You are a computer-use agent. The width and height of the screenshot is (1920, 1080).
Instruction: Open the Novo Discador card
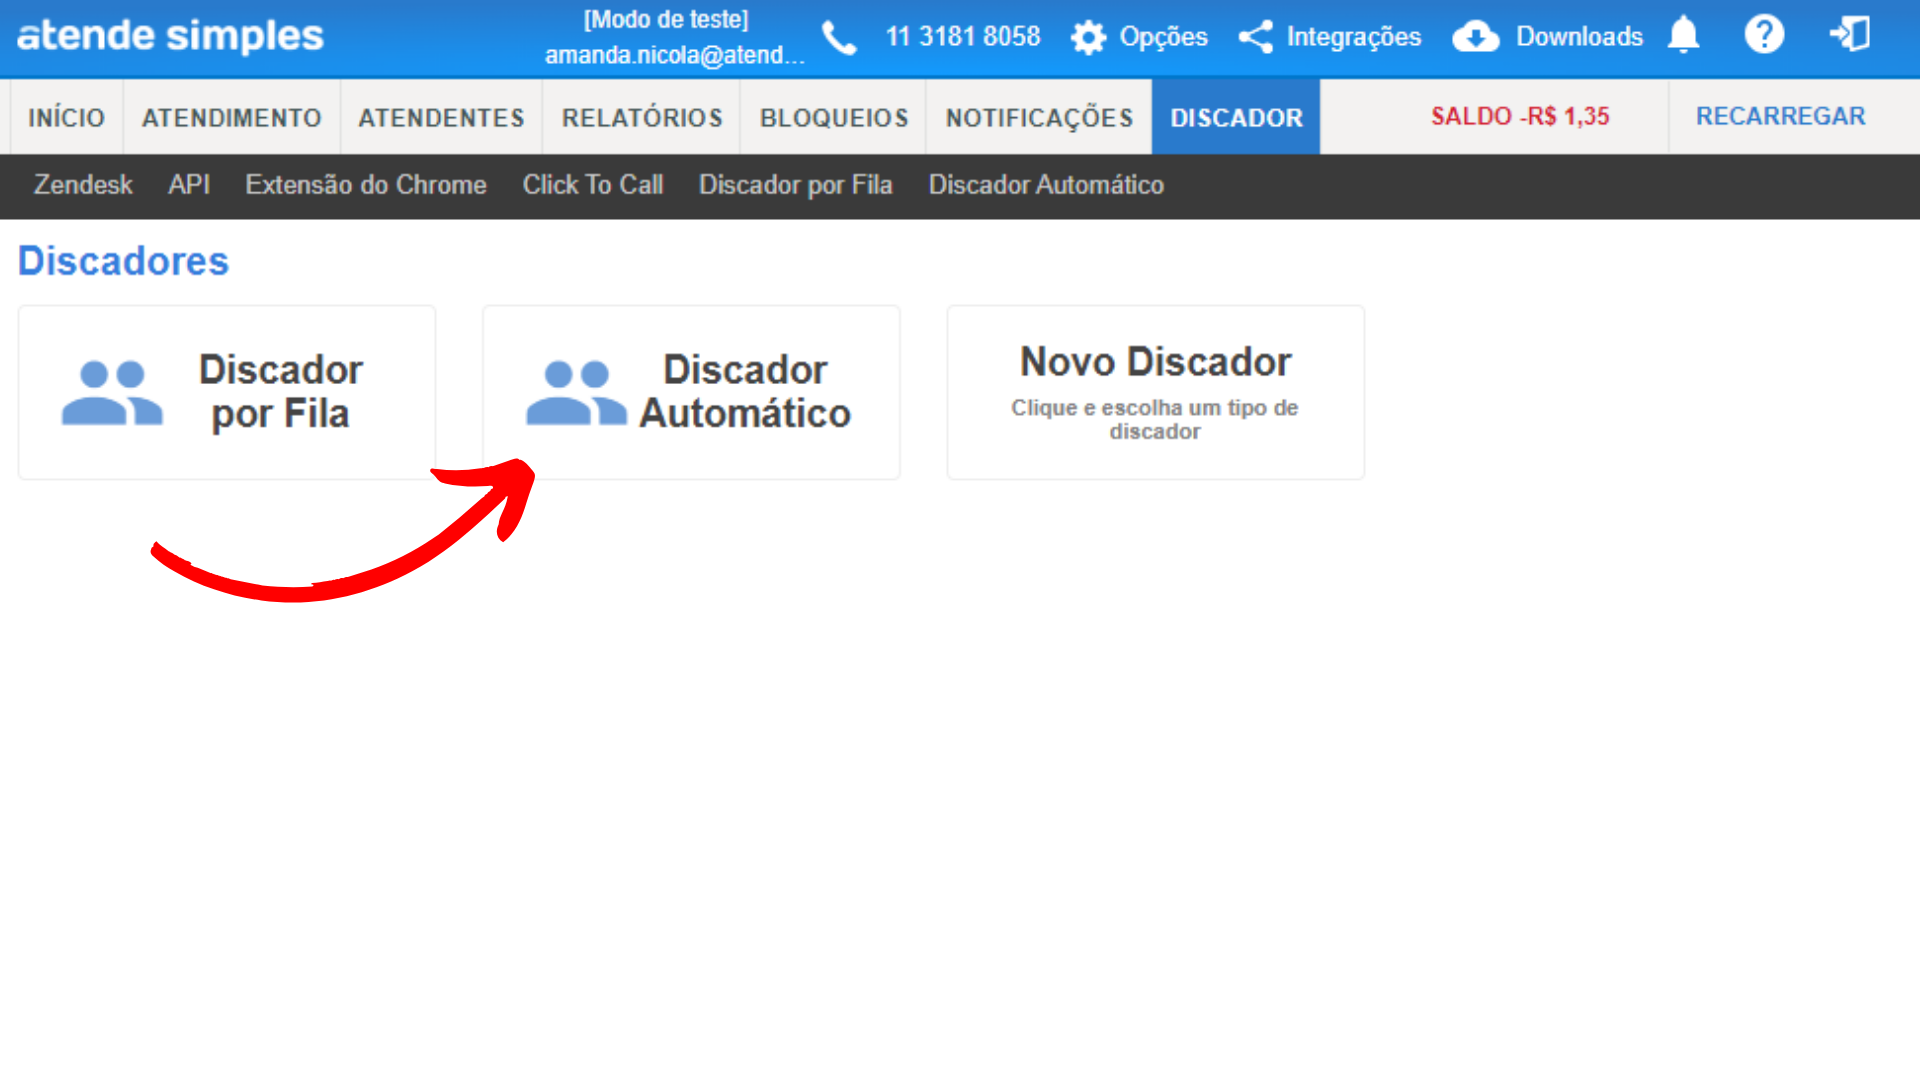(1155, 392)
